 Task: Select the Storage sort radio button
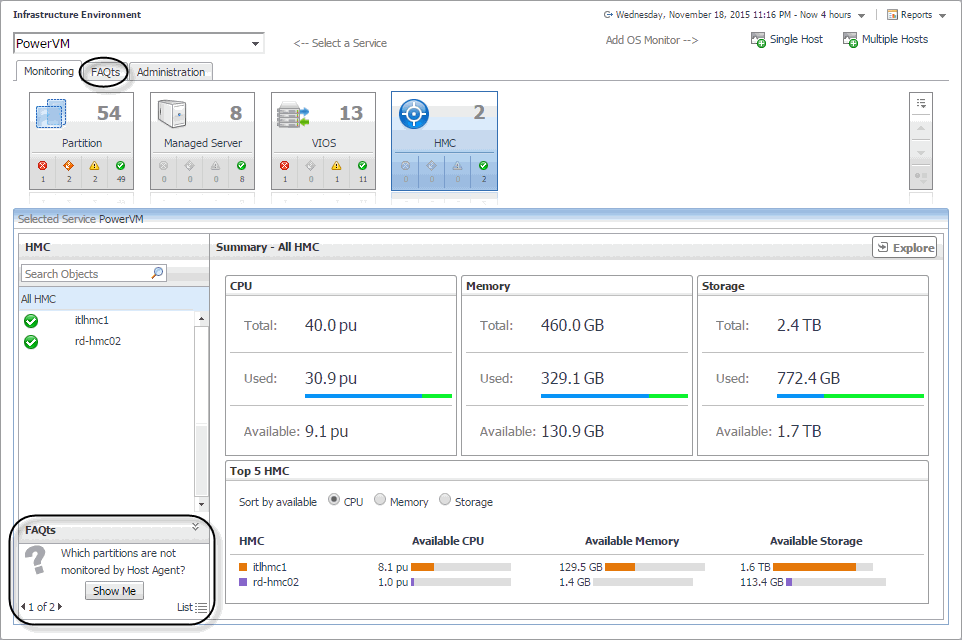click(445, 501)
